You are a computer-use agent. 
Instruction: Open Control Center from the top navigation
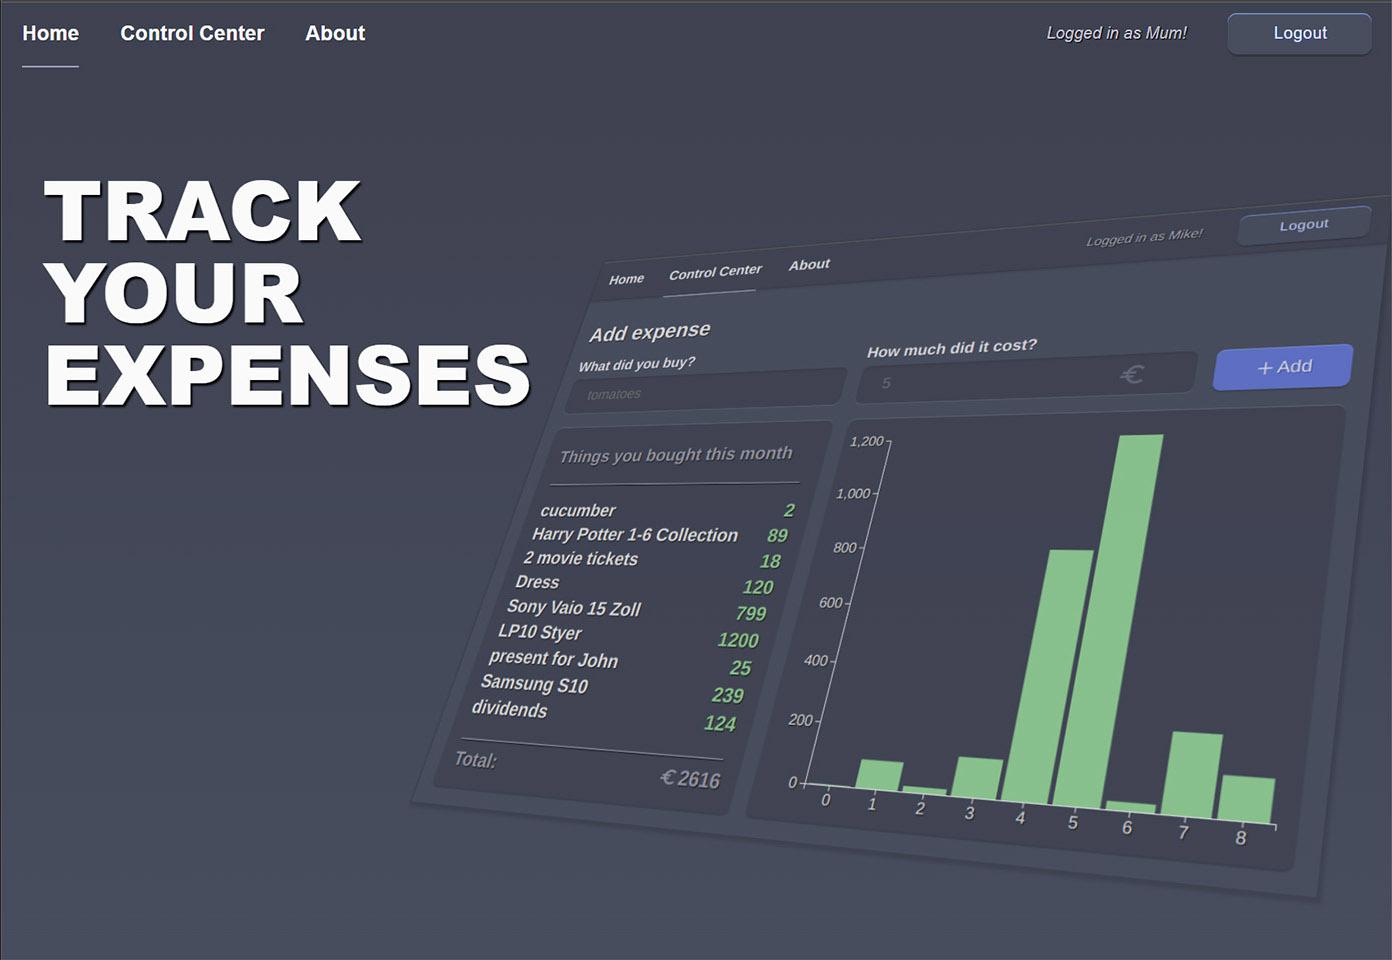192,33
